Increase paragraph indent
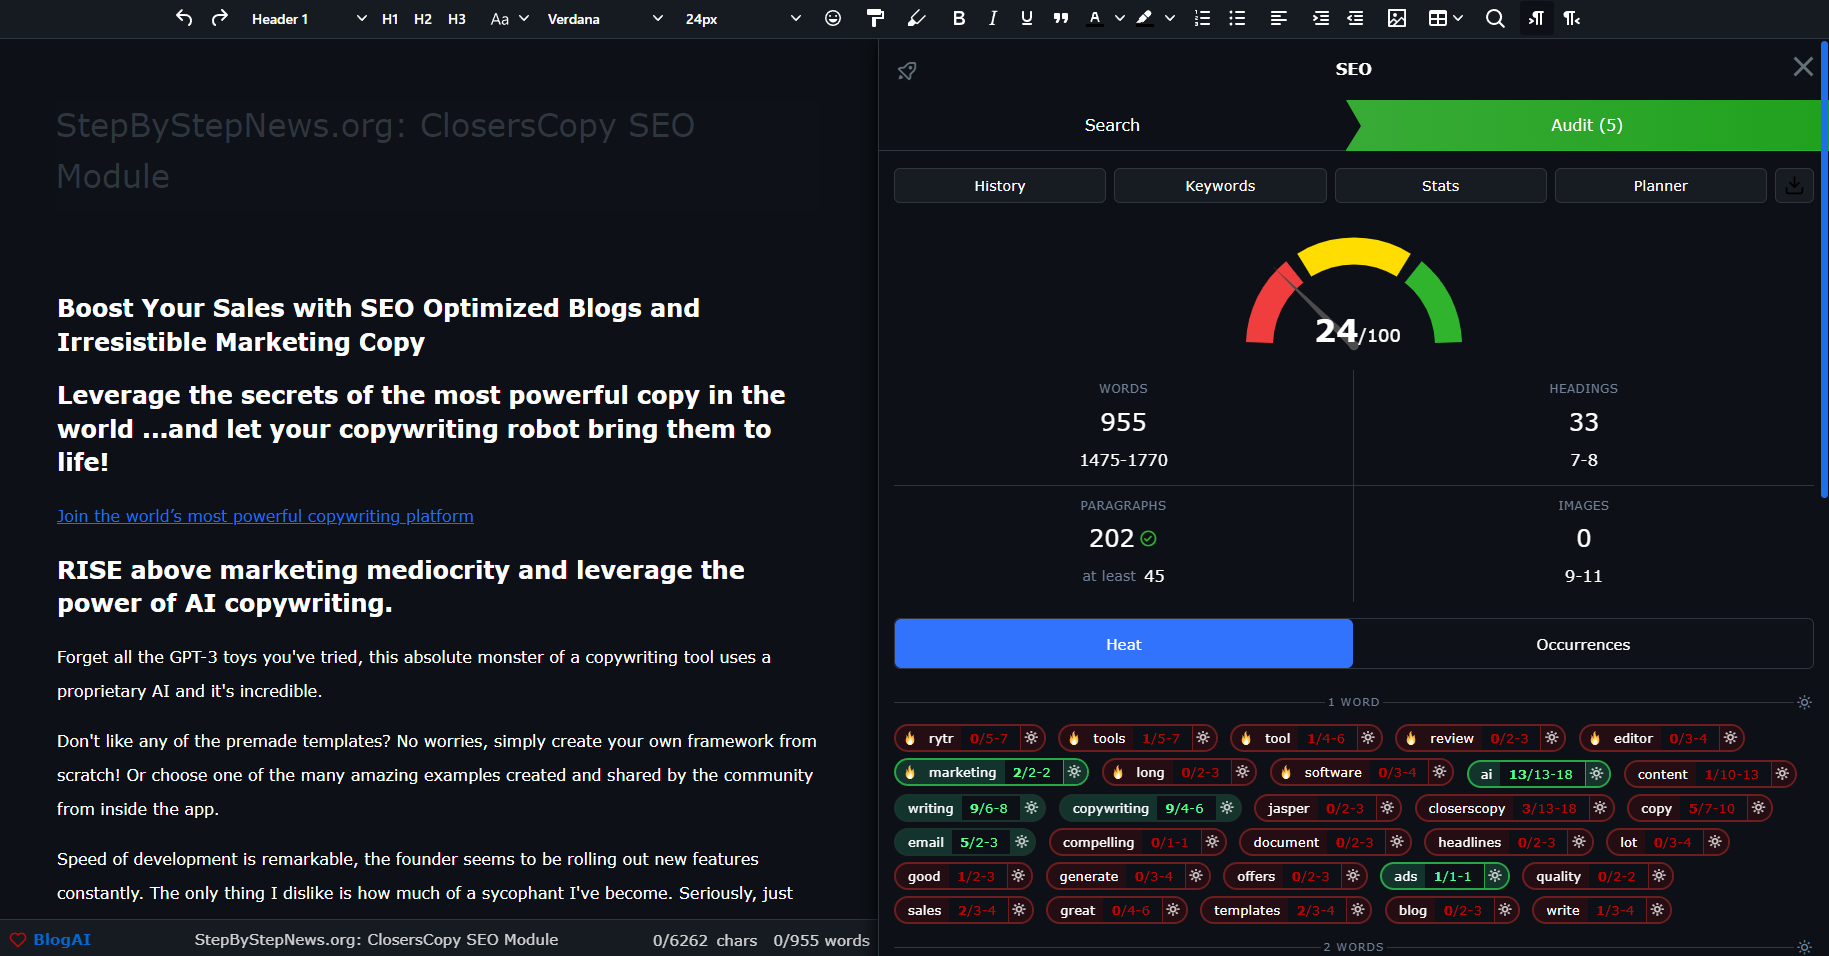 click(x=1321, y=18)
